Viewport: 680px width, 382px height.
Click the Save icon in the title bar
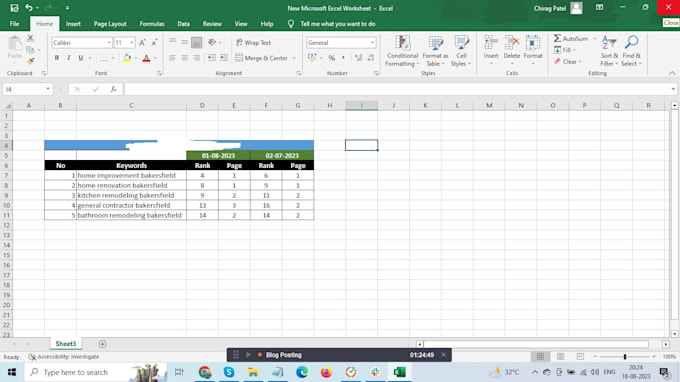tap(14, 8)
